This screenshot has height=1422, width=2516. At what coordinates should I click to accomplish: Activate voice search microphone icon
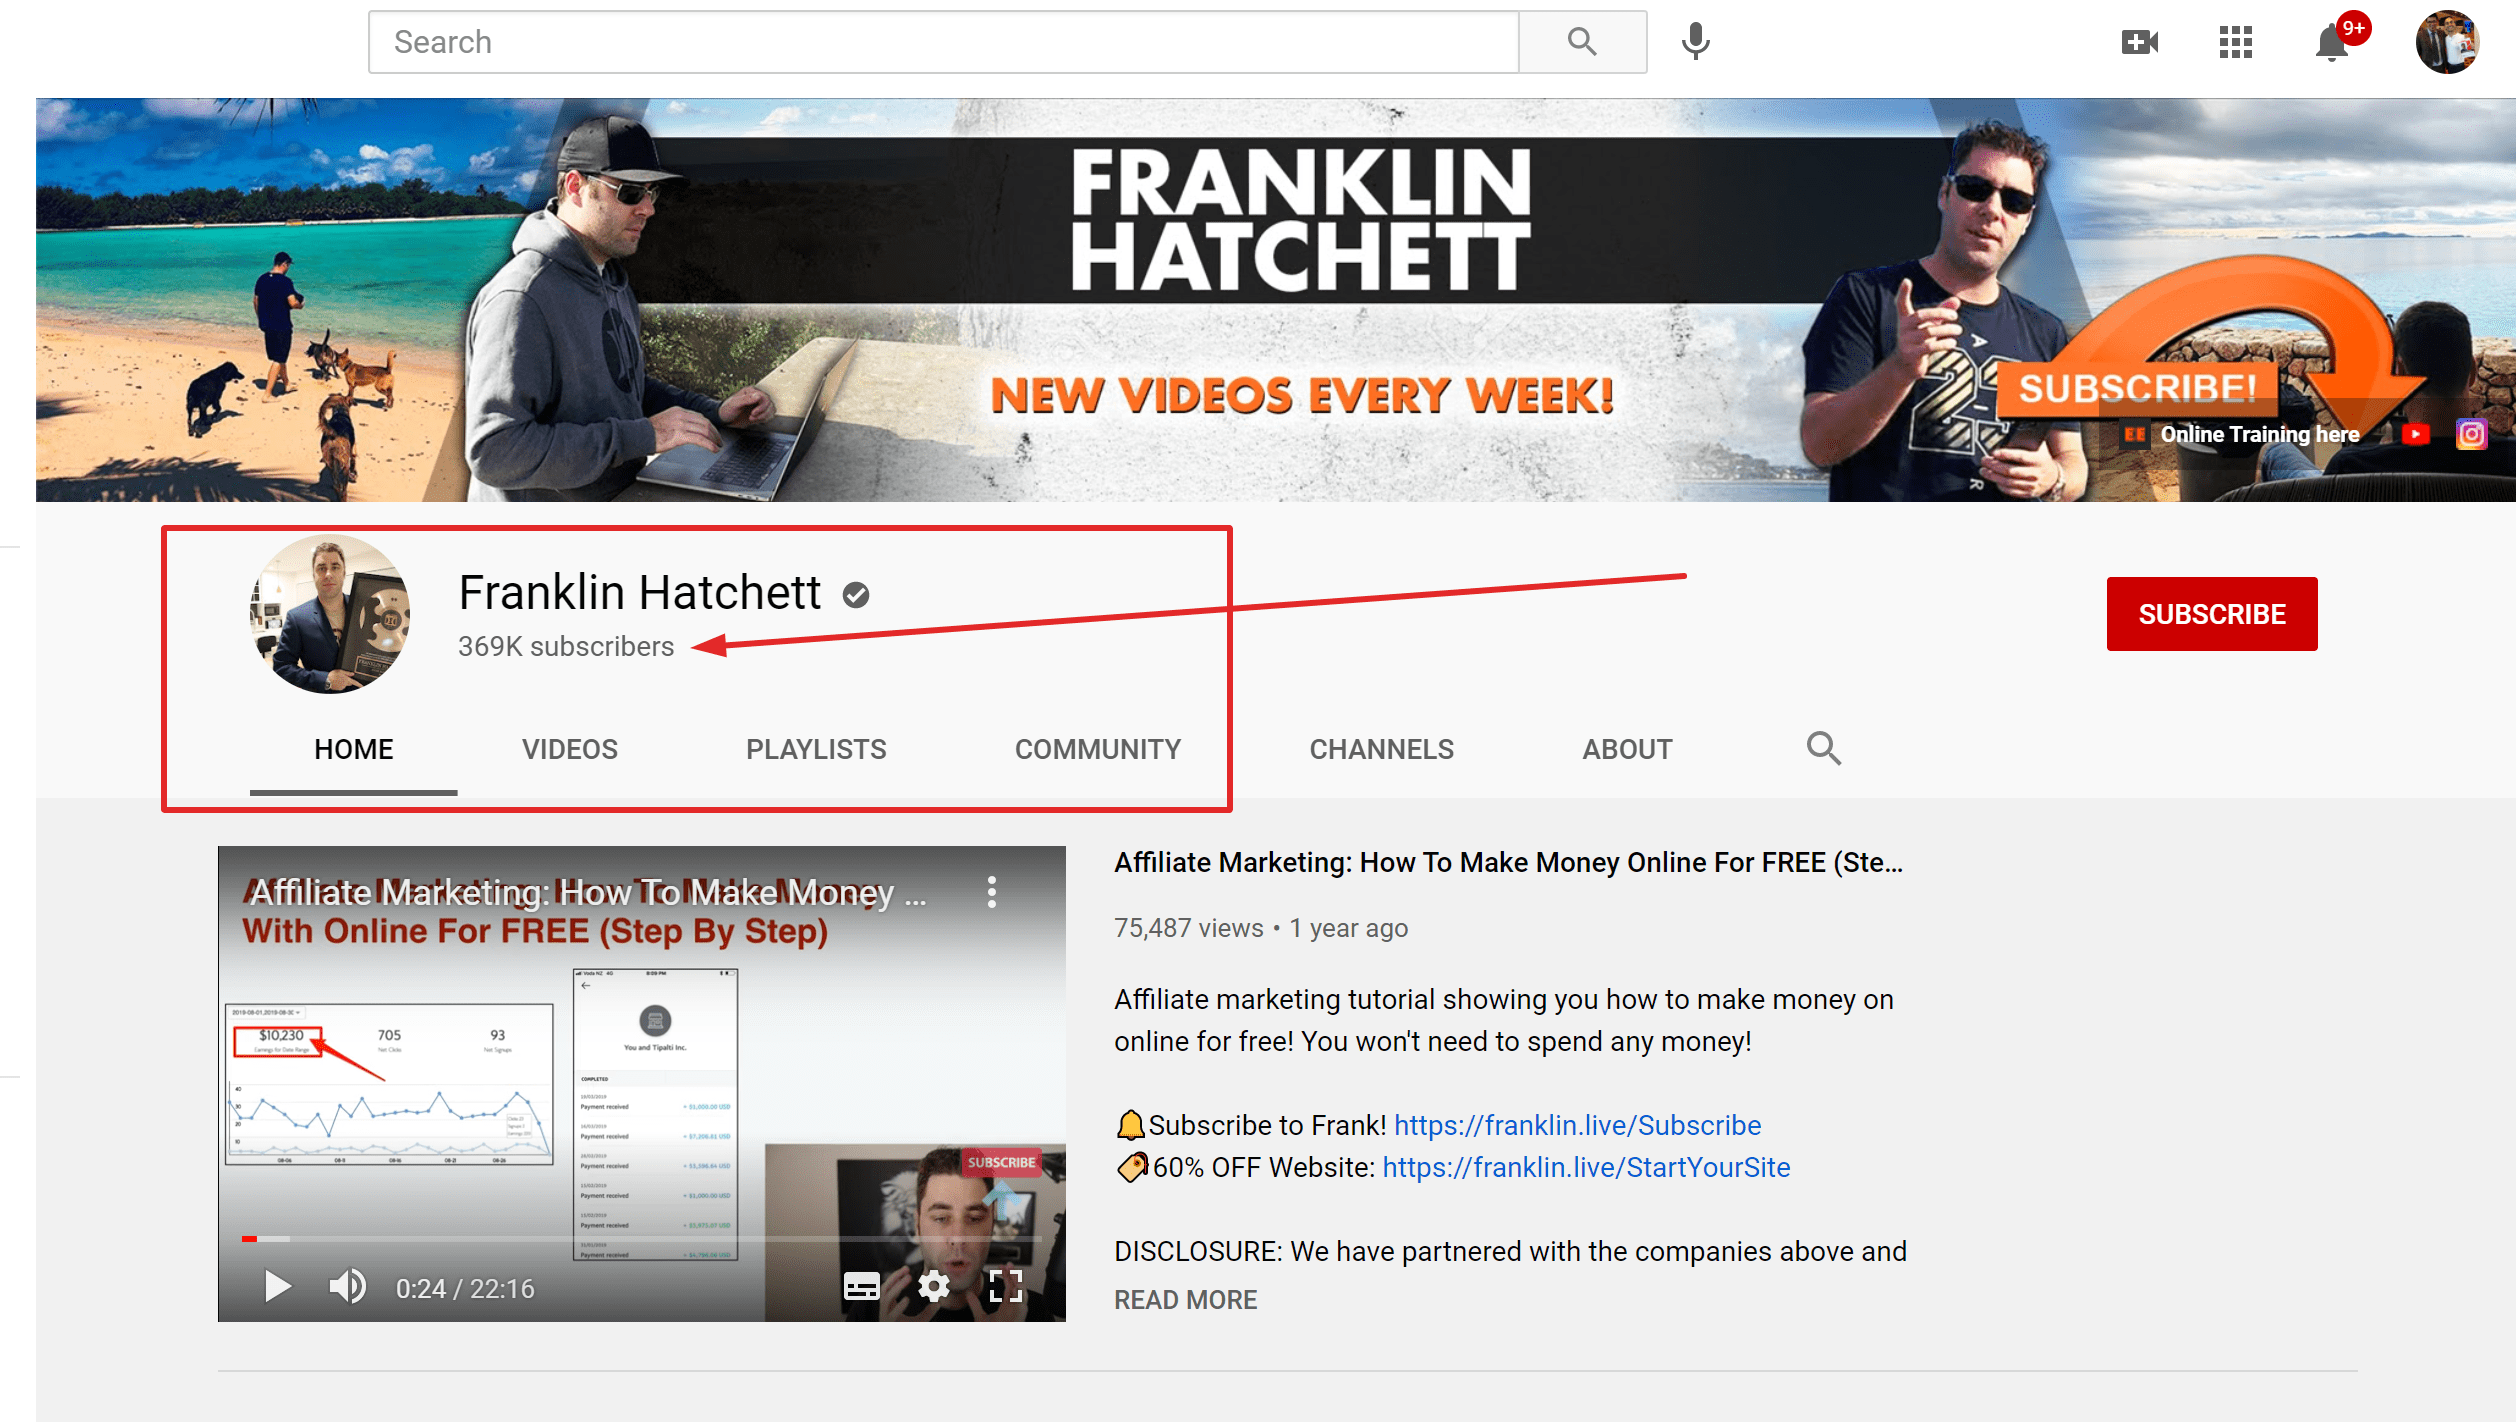(x=1695, y=42)
